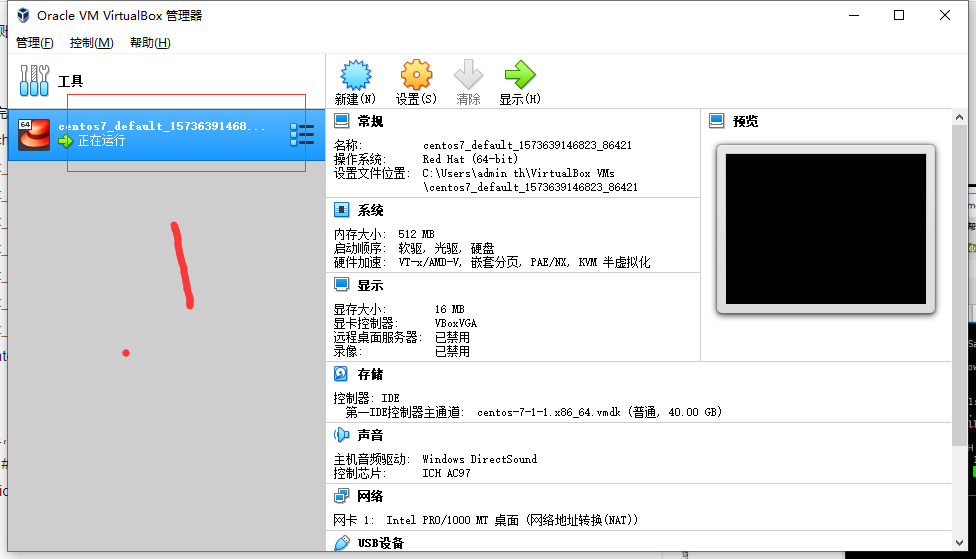This screenshot has height=559, width=976.
Task: Click the System (系统) chip icon
Action: click(x=342, y=210)
